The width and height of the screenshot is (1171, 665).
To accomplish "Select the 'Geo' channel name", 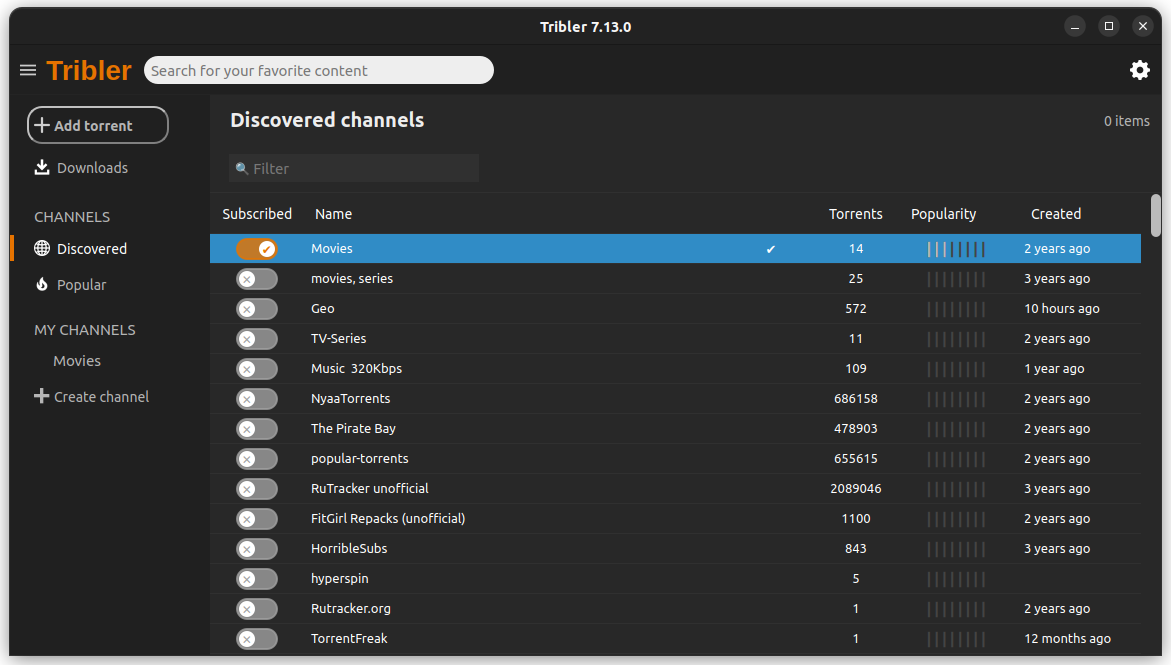I will pos(323,309).
